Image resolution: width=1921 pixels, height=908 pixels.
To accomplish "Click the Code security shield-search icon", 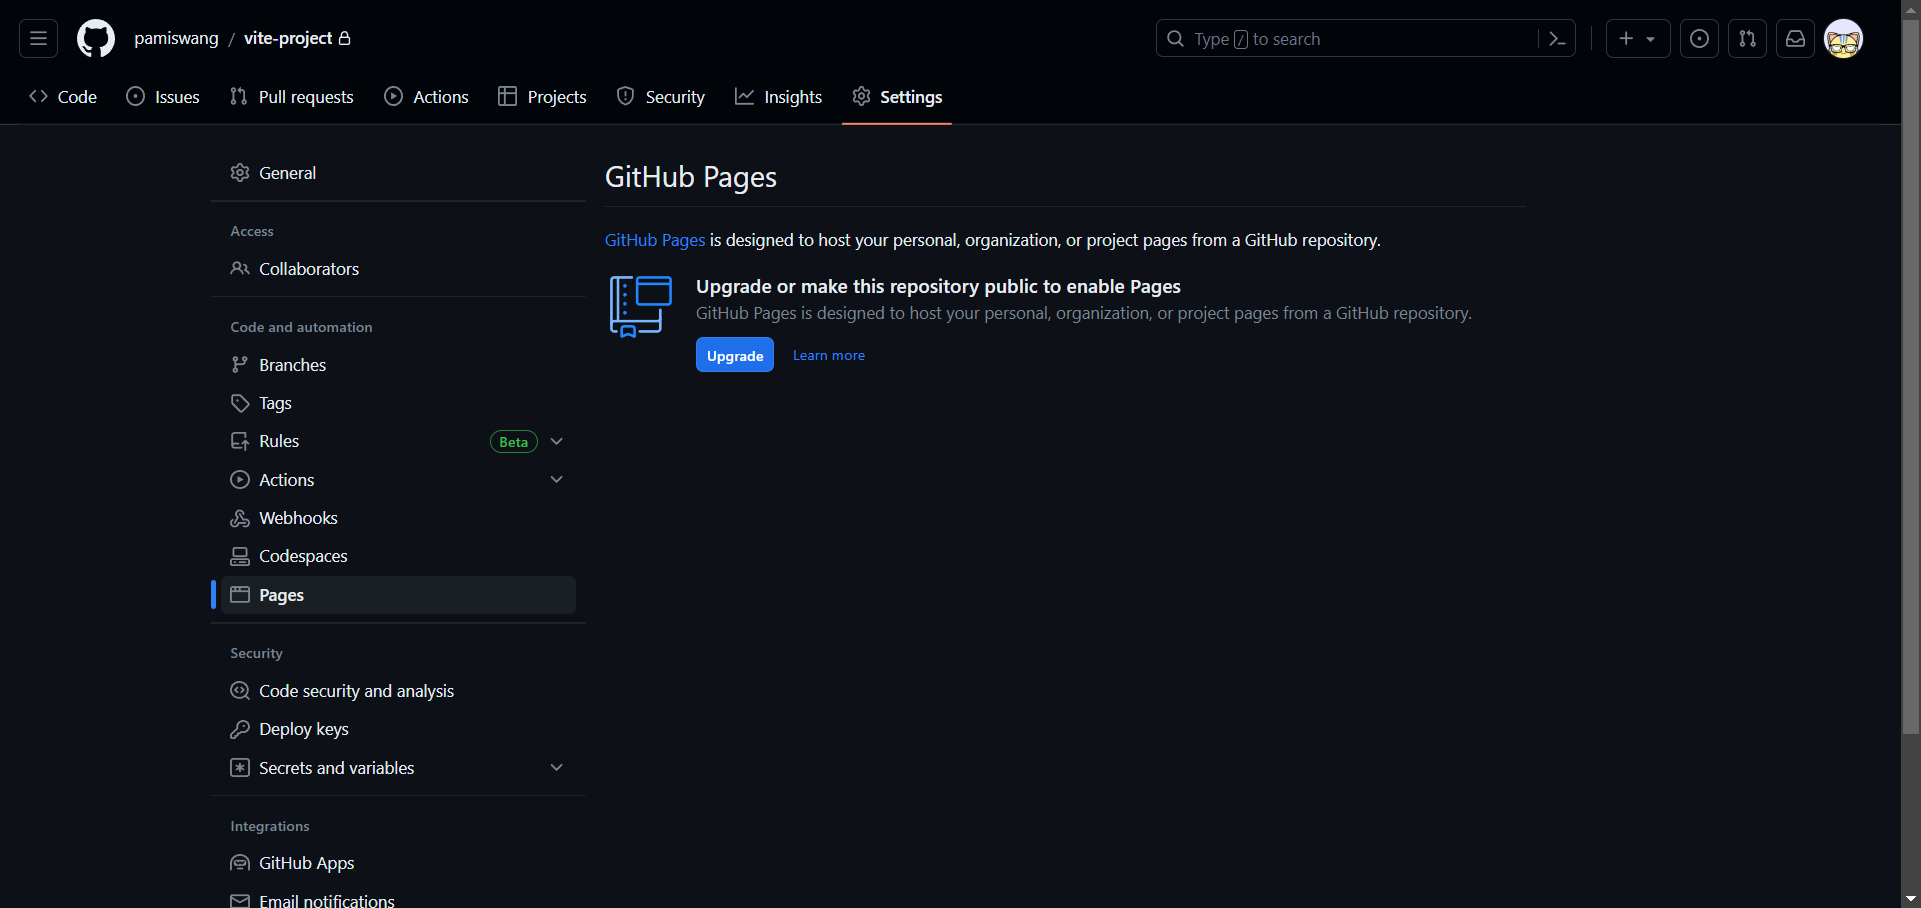I will (240, 691).
